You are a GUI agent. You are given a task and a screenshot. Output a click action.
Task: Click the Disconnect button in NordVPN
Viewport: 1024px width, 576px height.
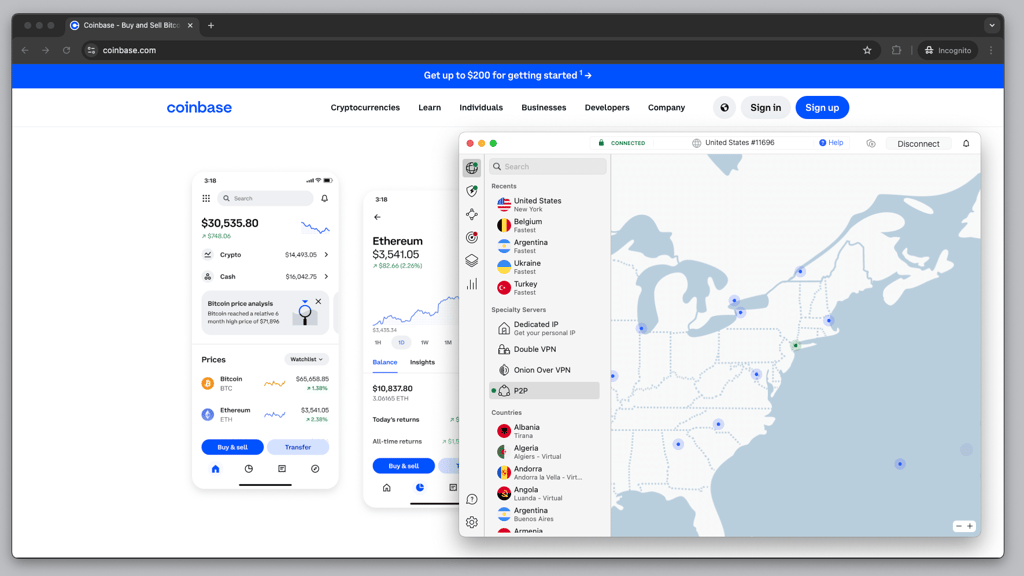918,144
